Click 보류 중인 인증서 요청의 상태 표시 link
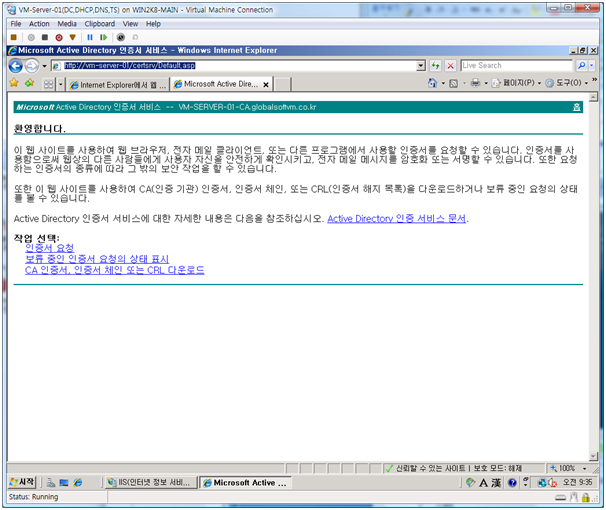 97,259
